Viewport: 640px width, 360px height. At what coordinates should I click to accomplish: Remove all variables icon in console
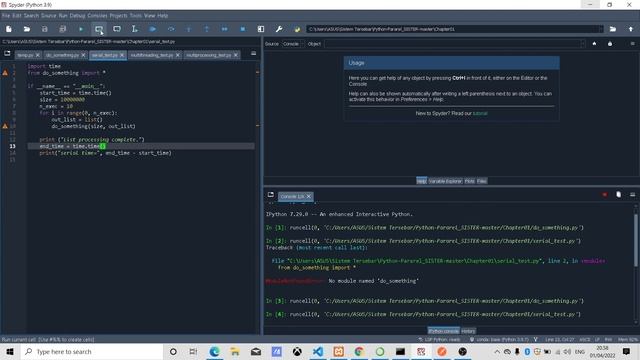click(618, 195)
